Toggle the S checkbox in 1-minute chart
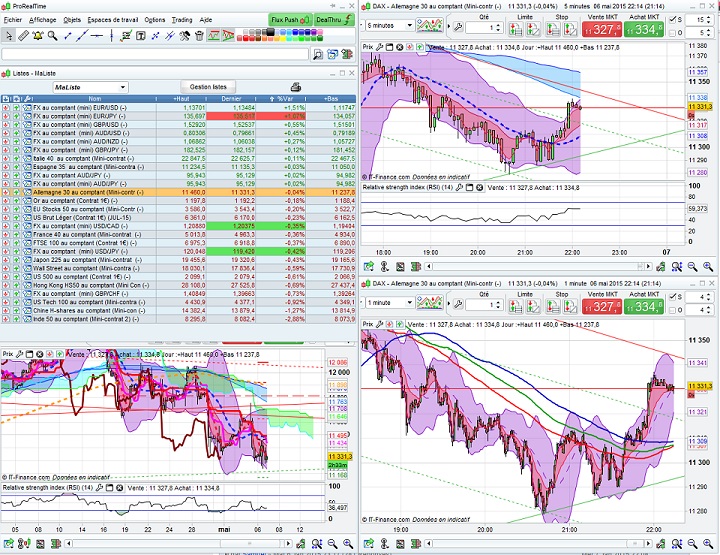 (x=673, y=297)
